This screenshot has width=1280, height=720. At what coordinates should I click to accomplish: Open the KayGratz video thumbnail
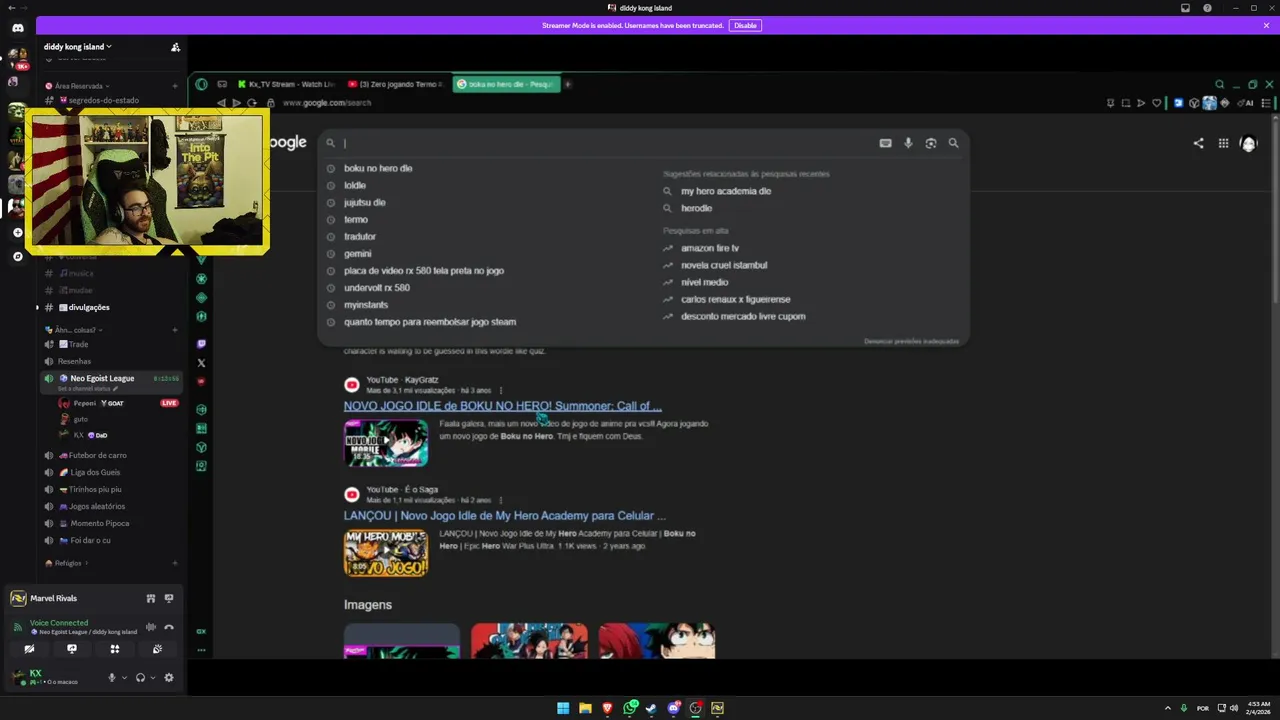click(386, 443)
